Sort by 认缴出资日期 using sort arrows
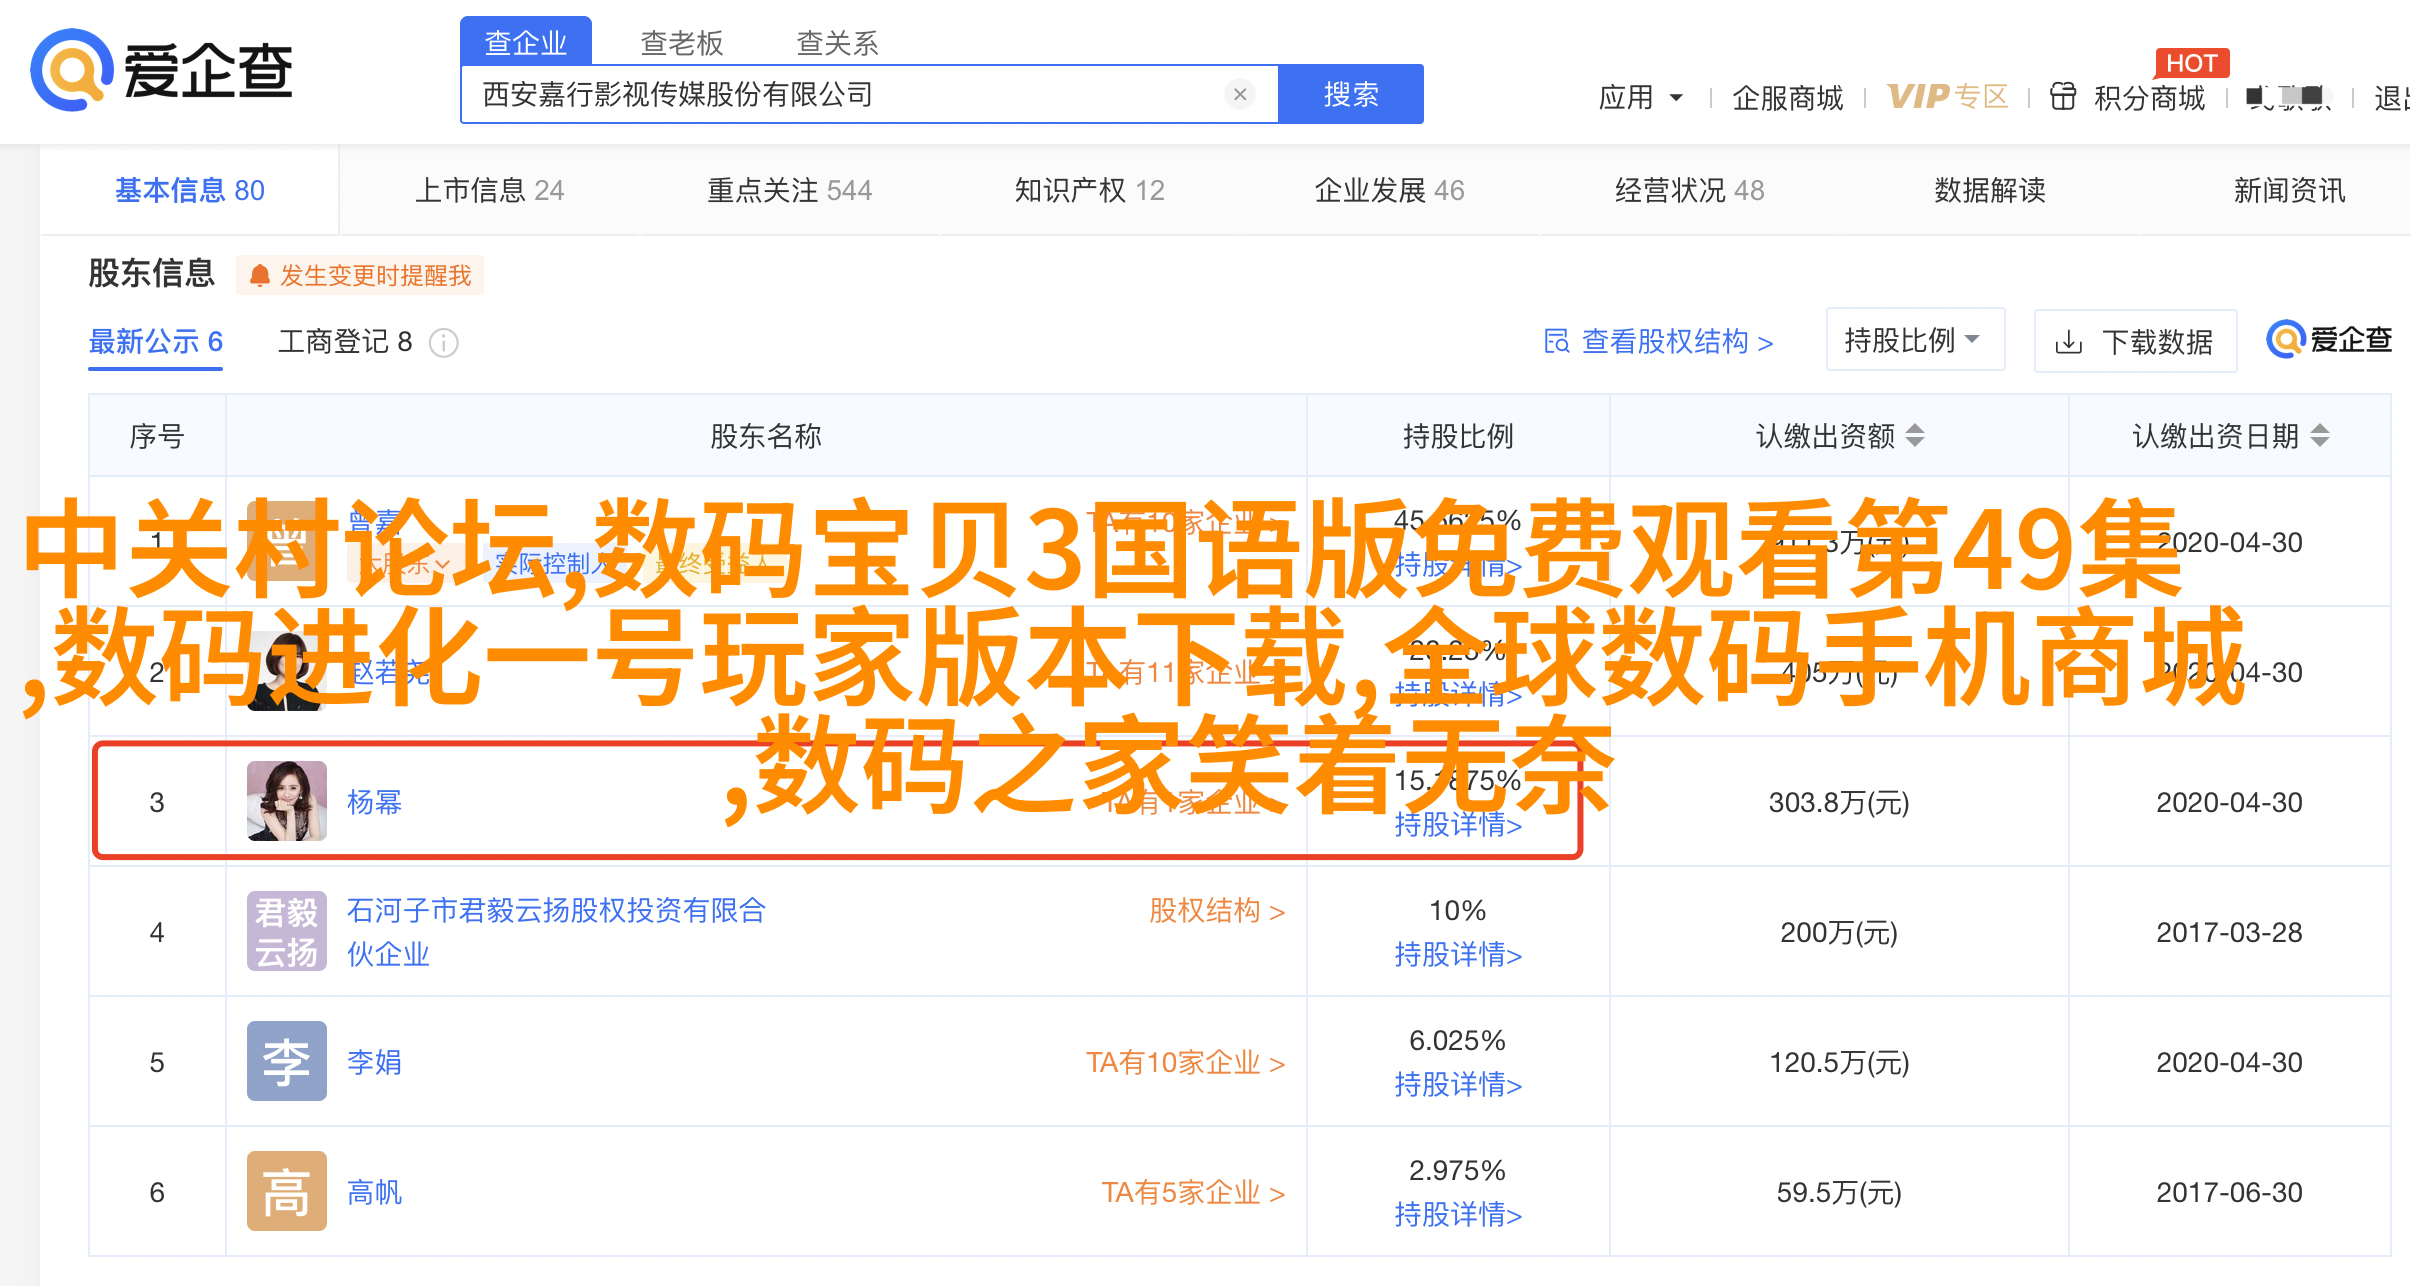Viewport: 2410px width, 1286px height. click(2320, 436)
